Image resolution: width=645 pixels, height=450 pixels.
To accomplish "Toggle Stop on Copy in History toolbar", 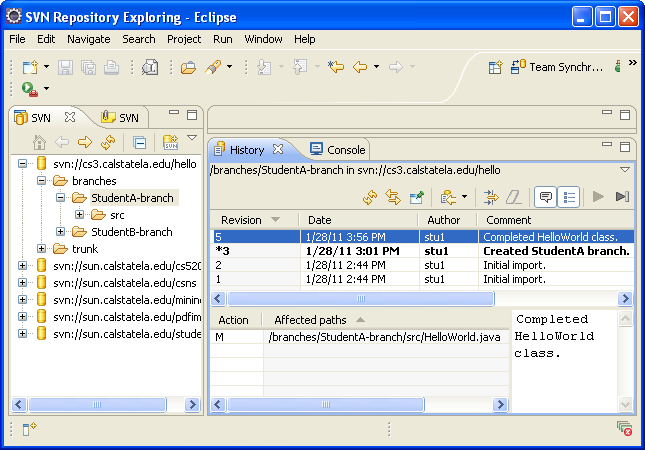I will [x=491, y=197].
